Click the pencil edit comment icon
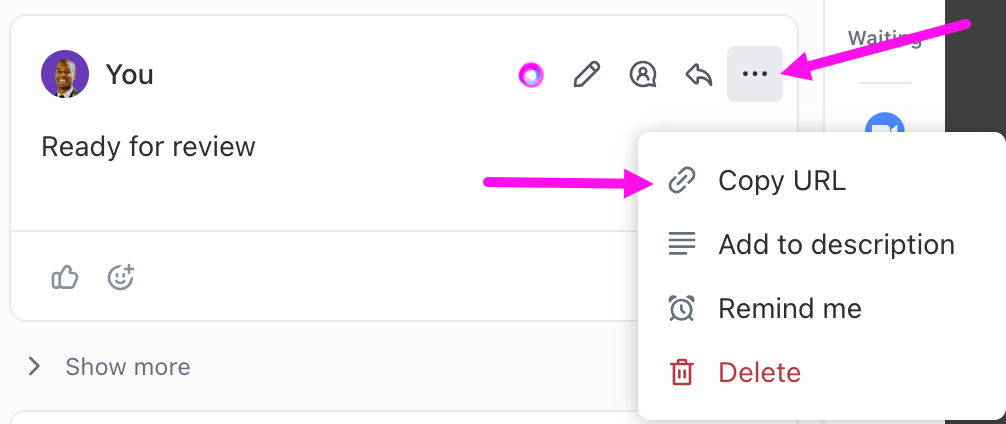1006x424 pixels. click(x=586, y=74)
